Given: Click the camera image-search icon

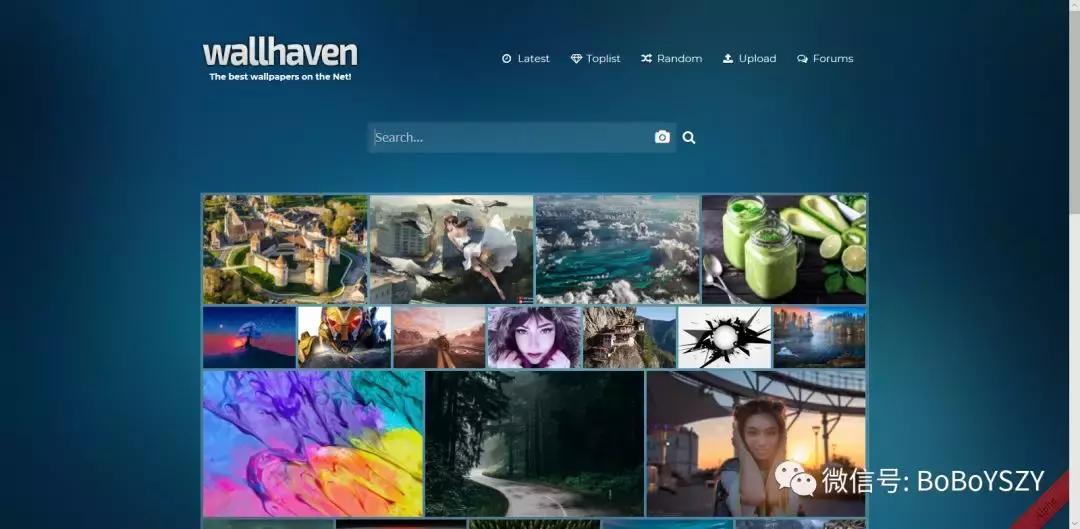Looking at the screenshot, I should coord(662,137).
